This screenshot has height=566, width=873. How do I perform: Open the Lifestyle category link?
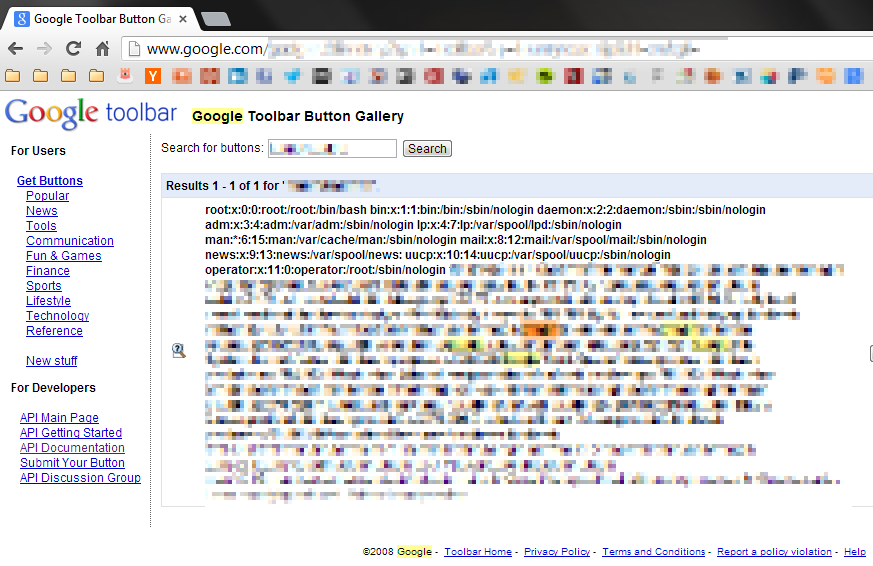pos(48,301)
